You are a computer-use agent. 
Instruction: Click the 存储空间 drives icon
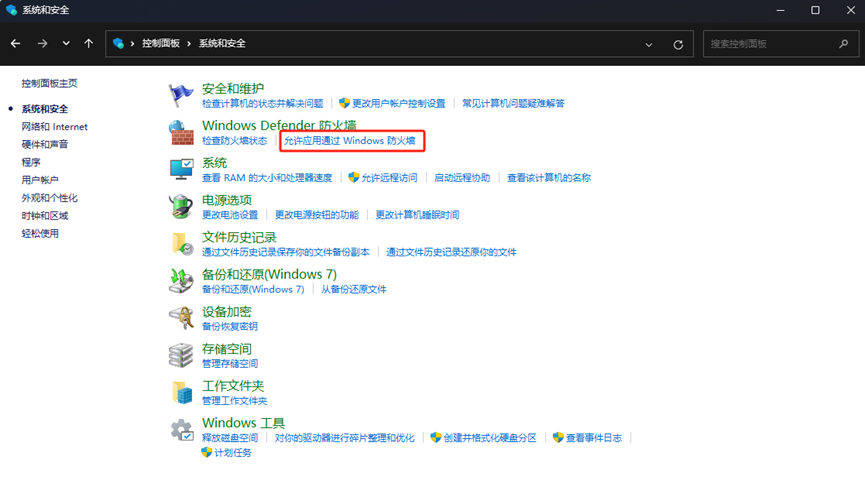point(181,355)
